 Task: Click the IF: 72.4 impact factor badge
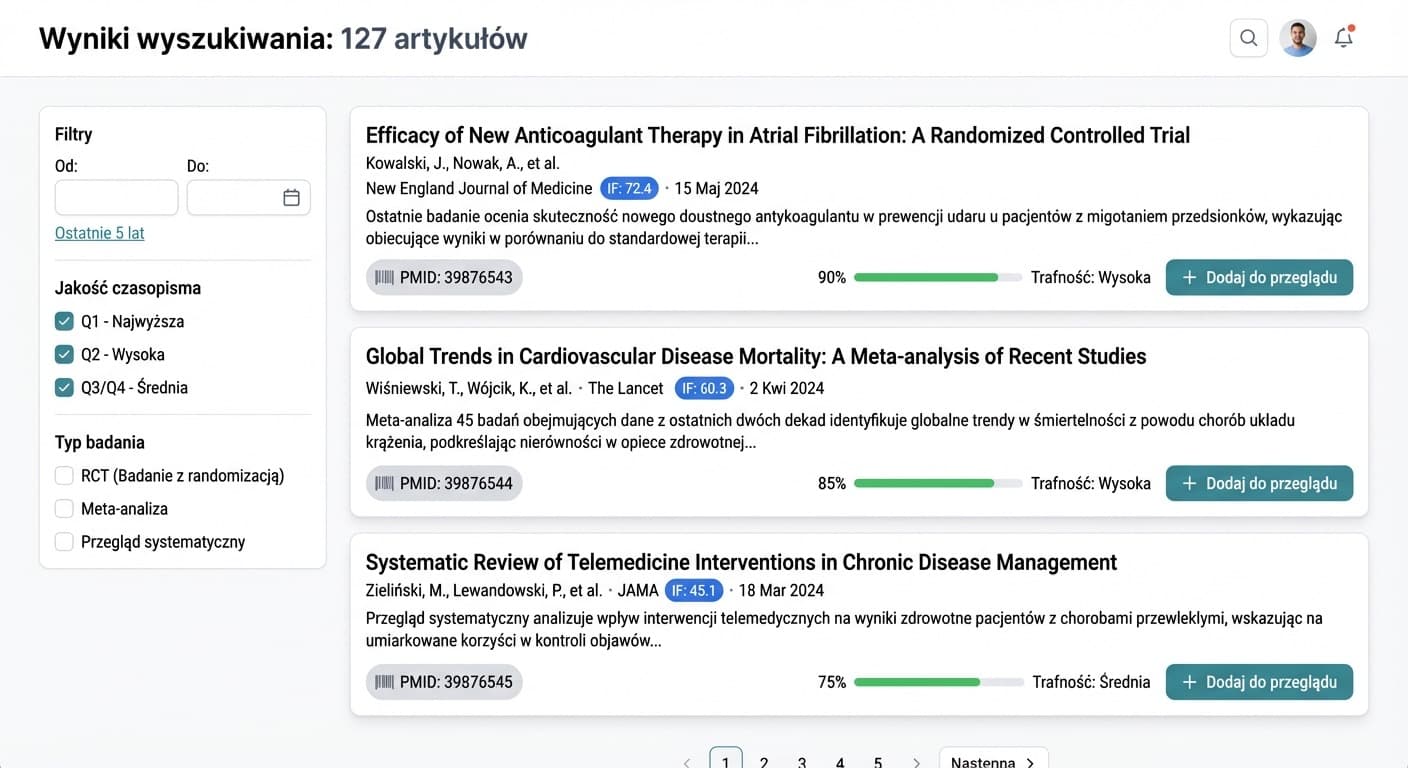click(629, 189)
